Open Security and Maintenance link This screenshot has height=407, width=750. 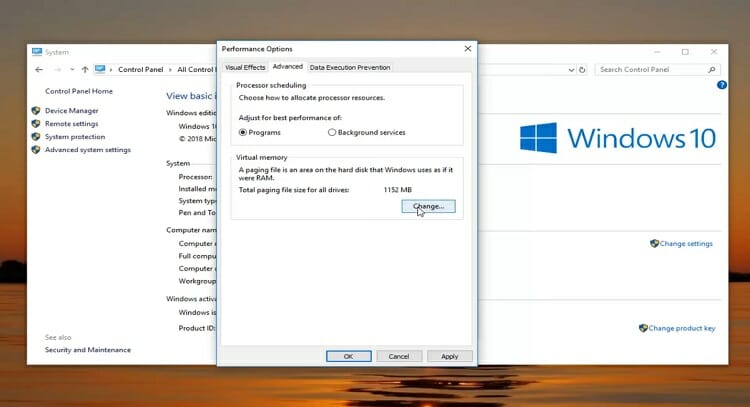click(88, 350)
